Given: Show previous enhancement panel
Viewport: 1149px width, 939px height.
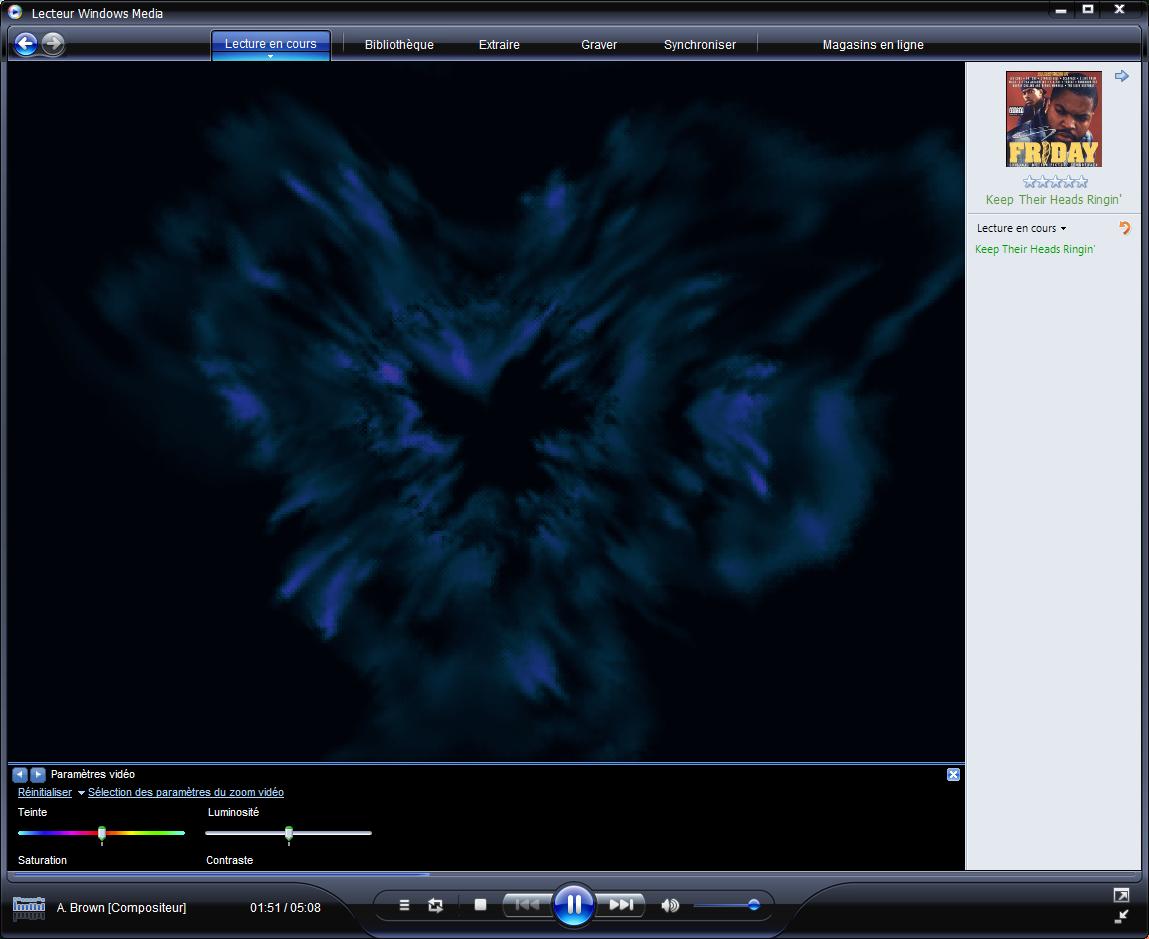Looking at the screenshot, I should point(20,774).
